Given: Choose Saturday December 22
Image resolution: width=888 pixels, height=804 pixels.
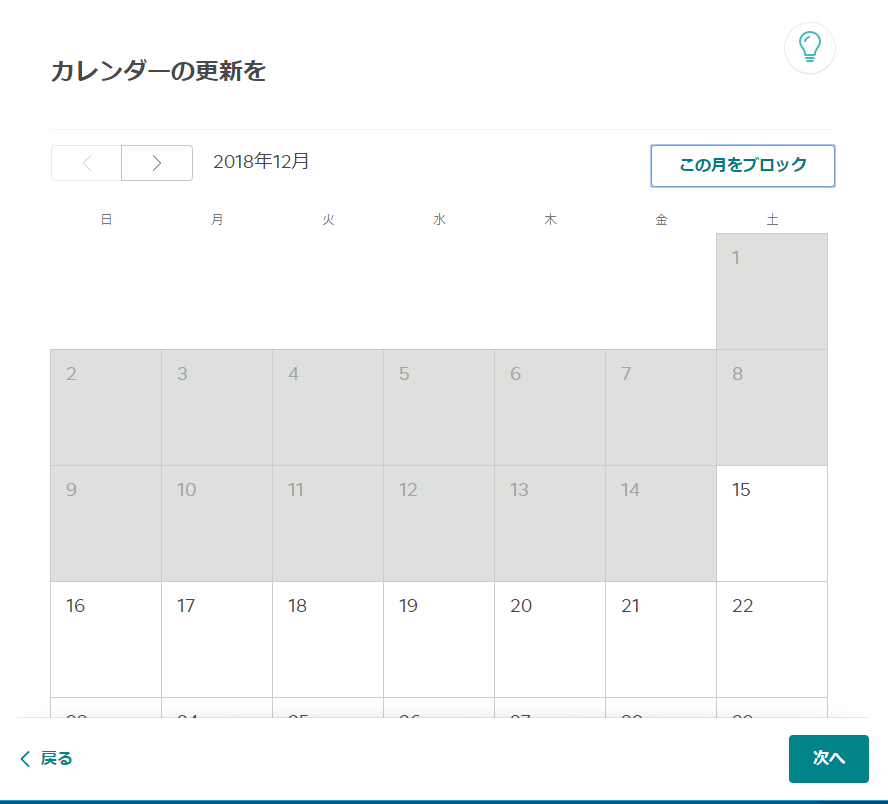Looking at the screenshot, I should [772, 639].
